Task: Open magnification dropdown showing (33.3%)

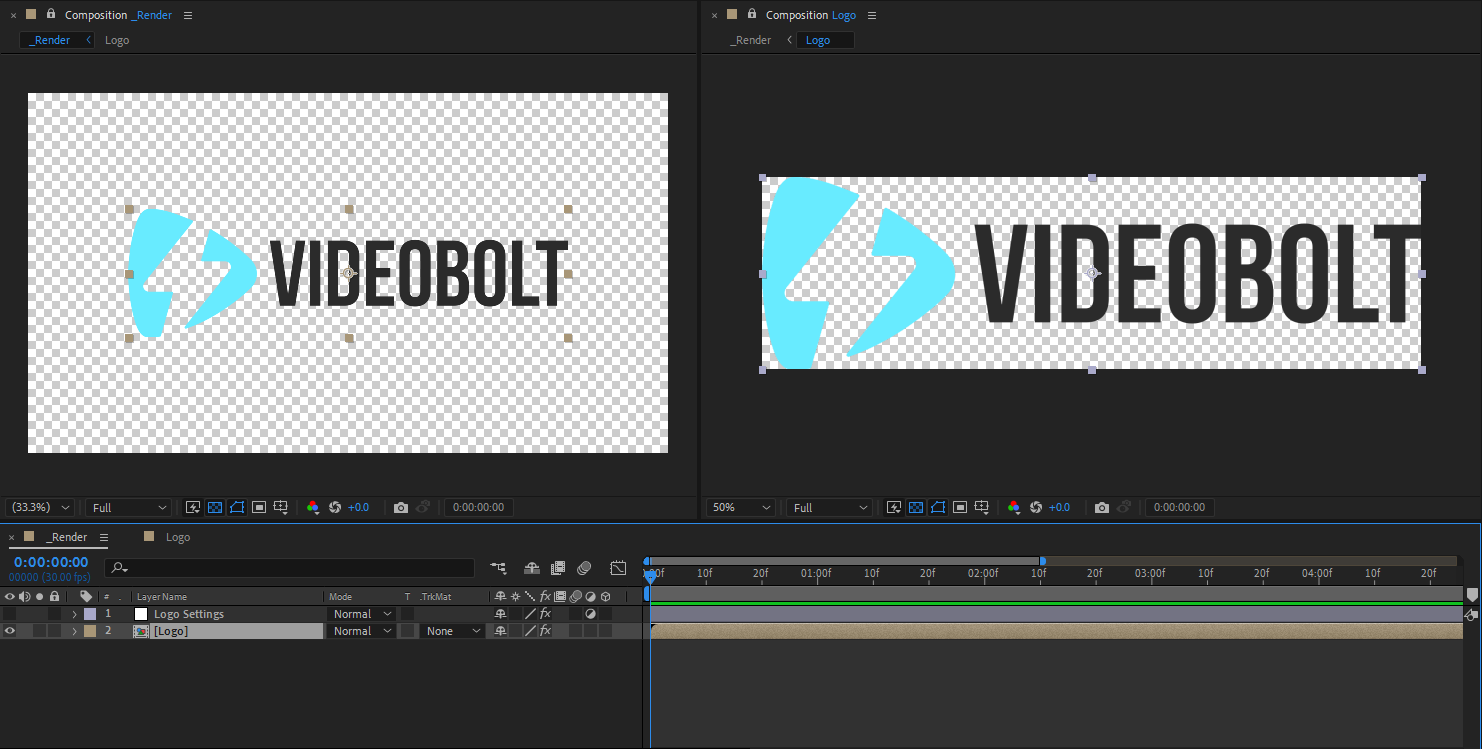Action: point(39,508)
